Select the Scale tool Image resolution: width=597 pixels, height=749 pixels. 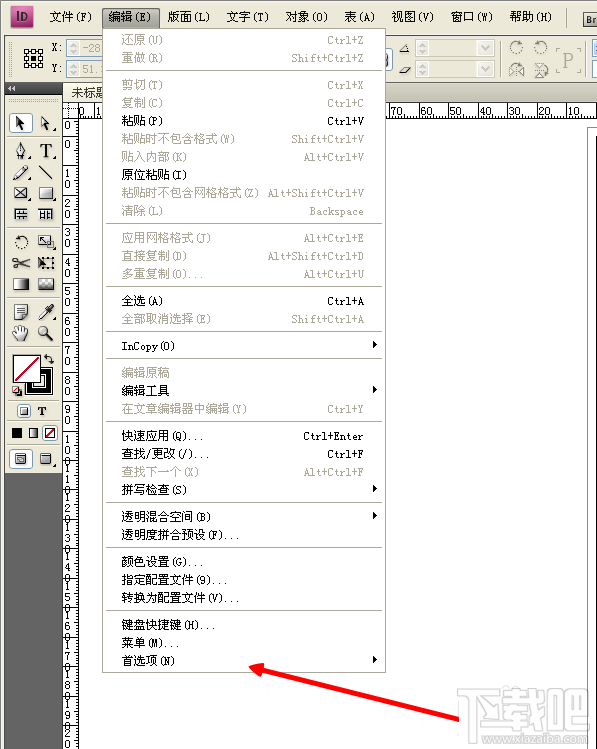[46, 242]
